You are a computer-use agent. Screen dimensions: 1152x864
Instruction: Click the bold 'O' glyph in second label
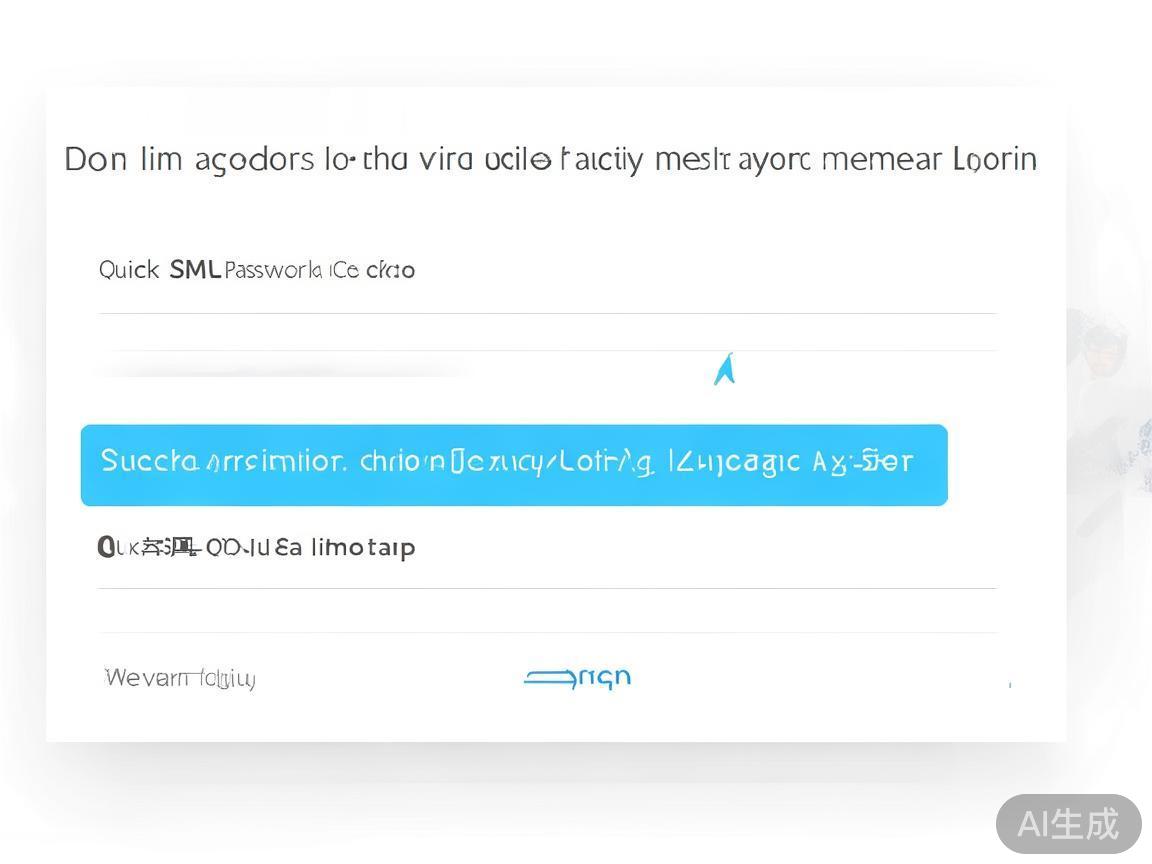106,547
